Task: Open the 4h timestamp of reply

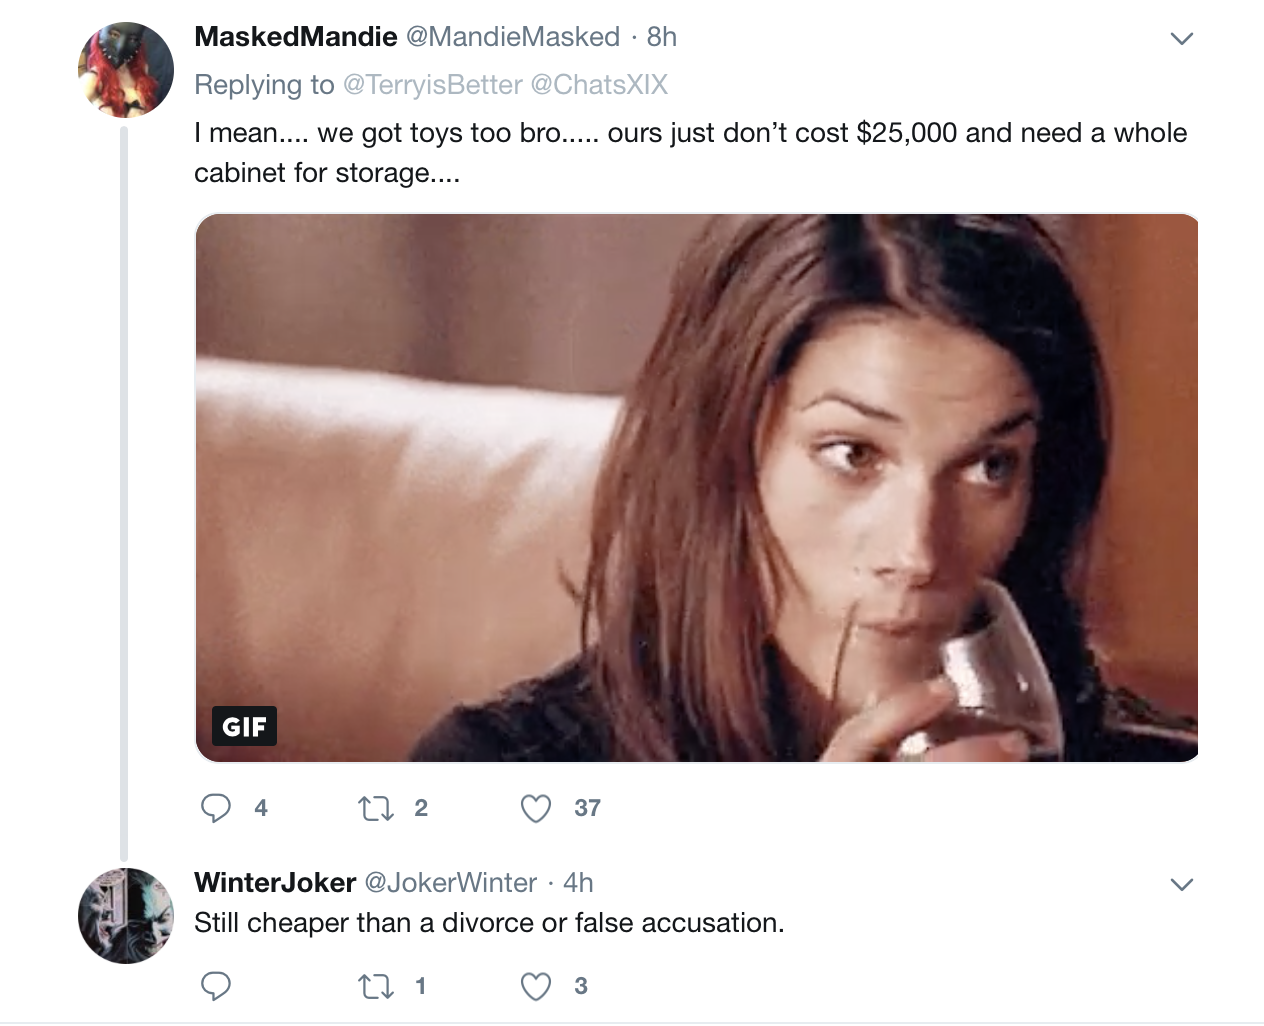Action: (x=578, y=883)
